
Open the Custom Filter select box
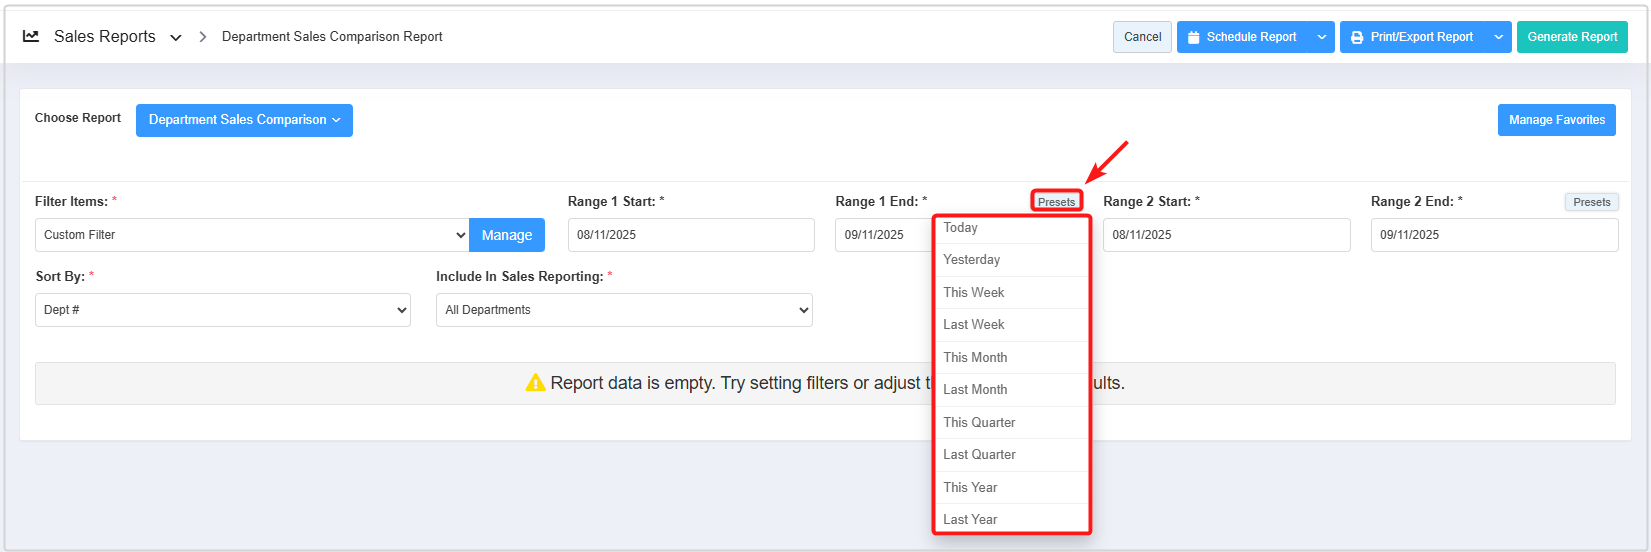[x=252, y=235]
